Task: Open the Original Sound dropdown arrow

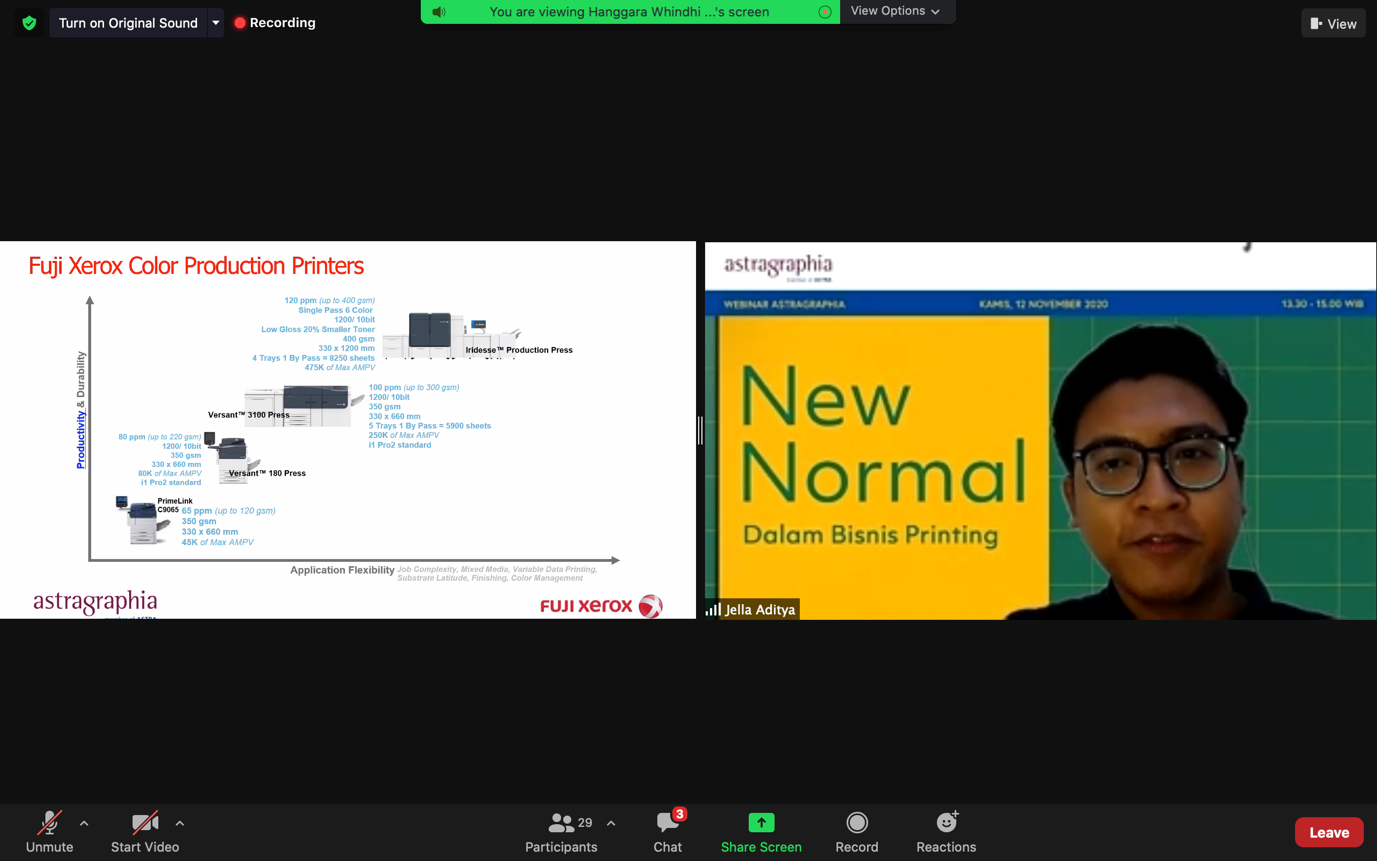Action: (x=215, y=23)
